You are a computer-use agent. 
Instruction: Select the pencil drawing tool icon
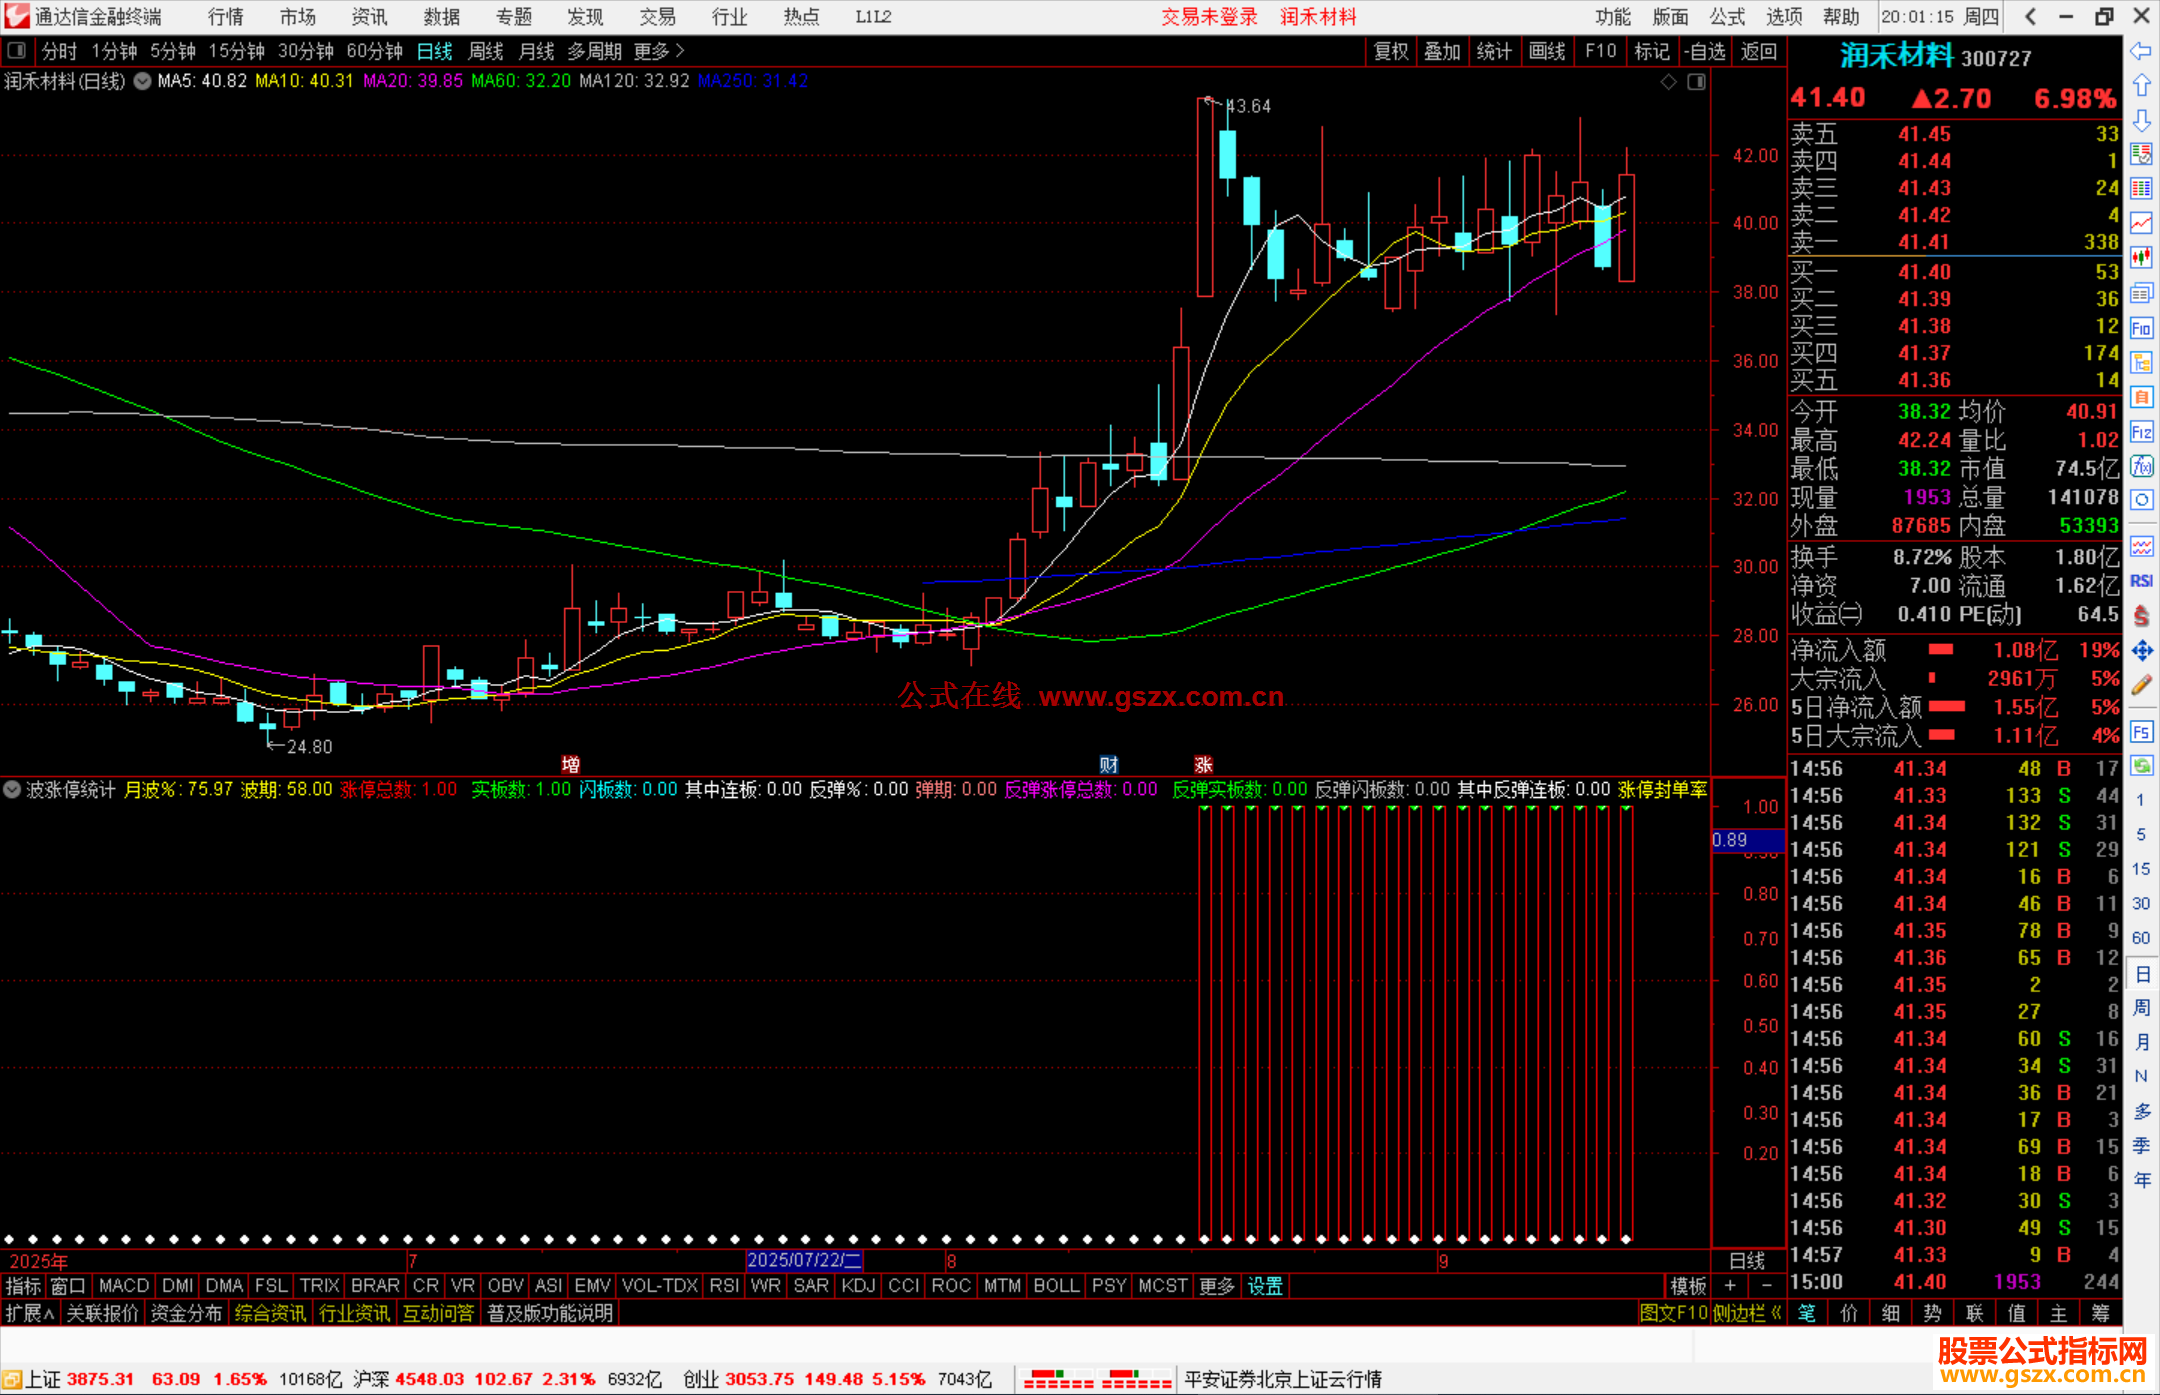(2141, 686)
